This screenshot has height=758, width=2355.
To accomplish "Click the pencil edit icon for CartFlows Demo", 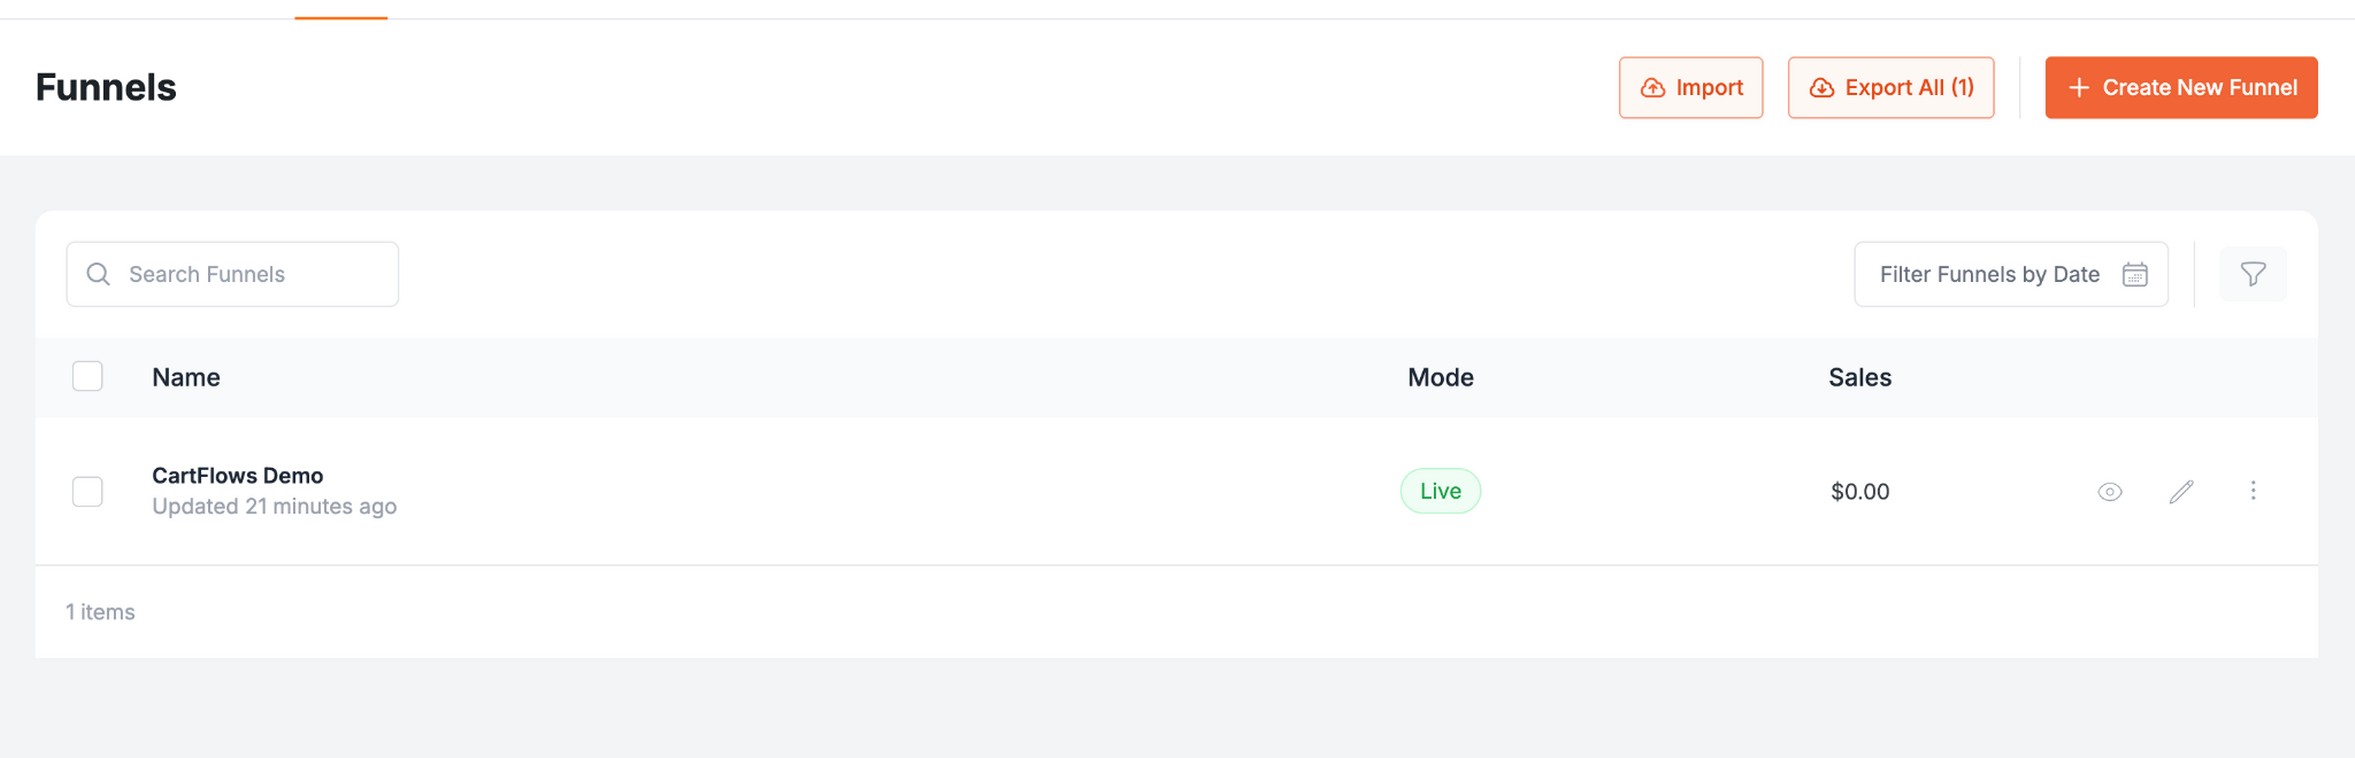I will point(2181,491).
